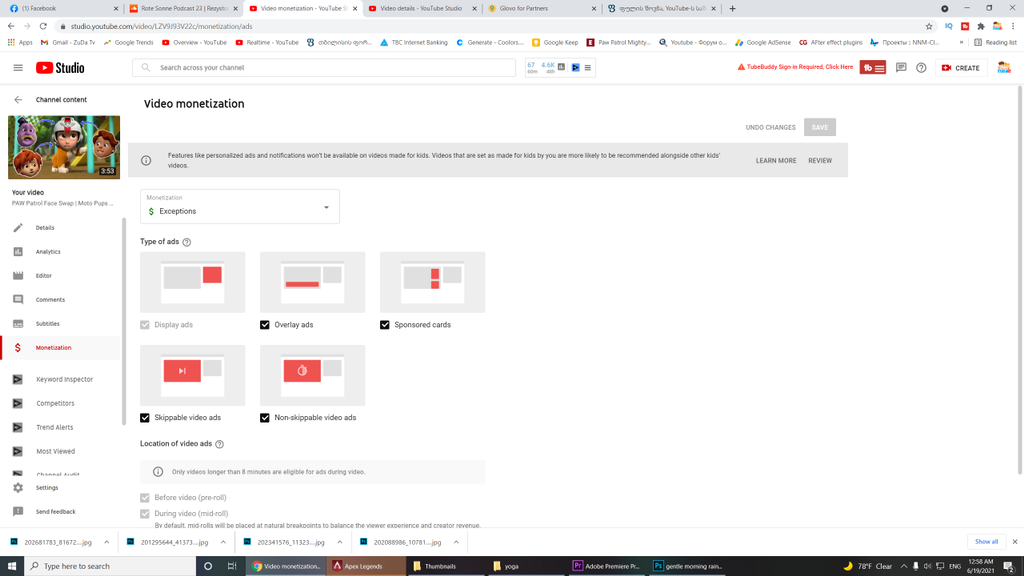The height and width of the screenshot is (576, 1024).
Task: Expand the bookmarks bar overflow chevron
Action: (x=961, y=42)
